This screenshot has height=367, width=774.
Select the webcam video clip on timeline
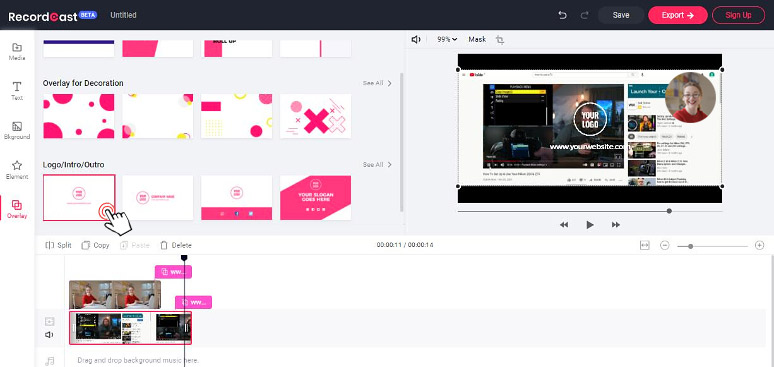click(x=115, y=295)
